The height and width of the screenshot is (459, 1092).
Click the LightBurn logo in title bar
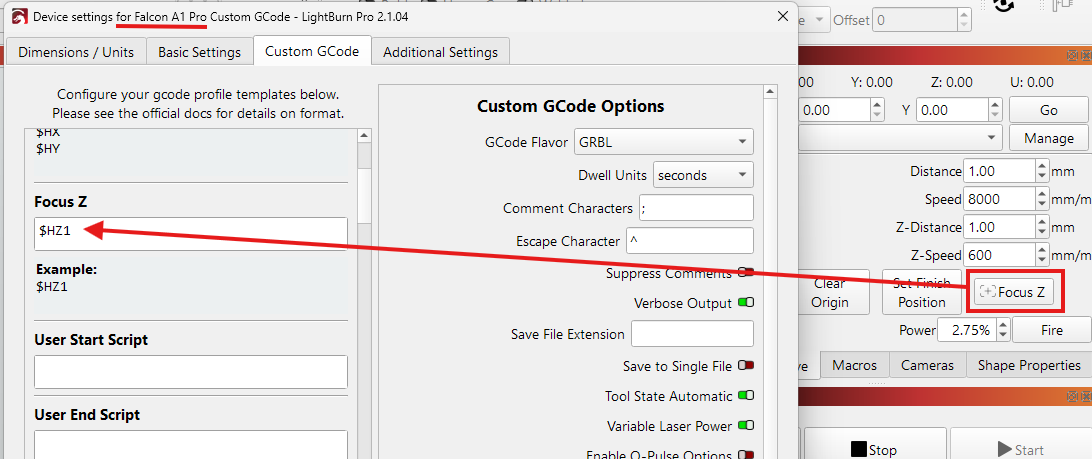coord(20,17)
